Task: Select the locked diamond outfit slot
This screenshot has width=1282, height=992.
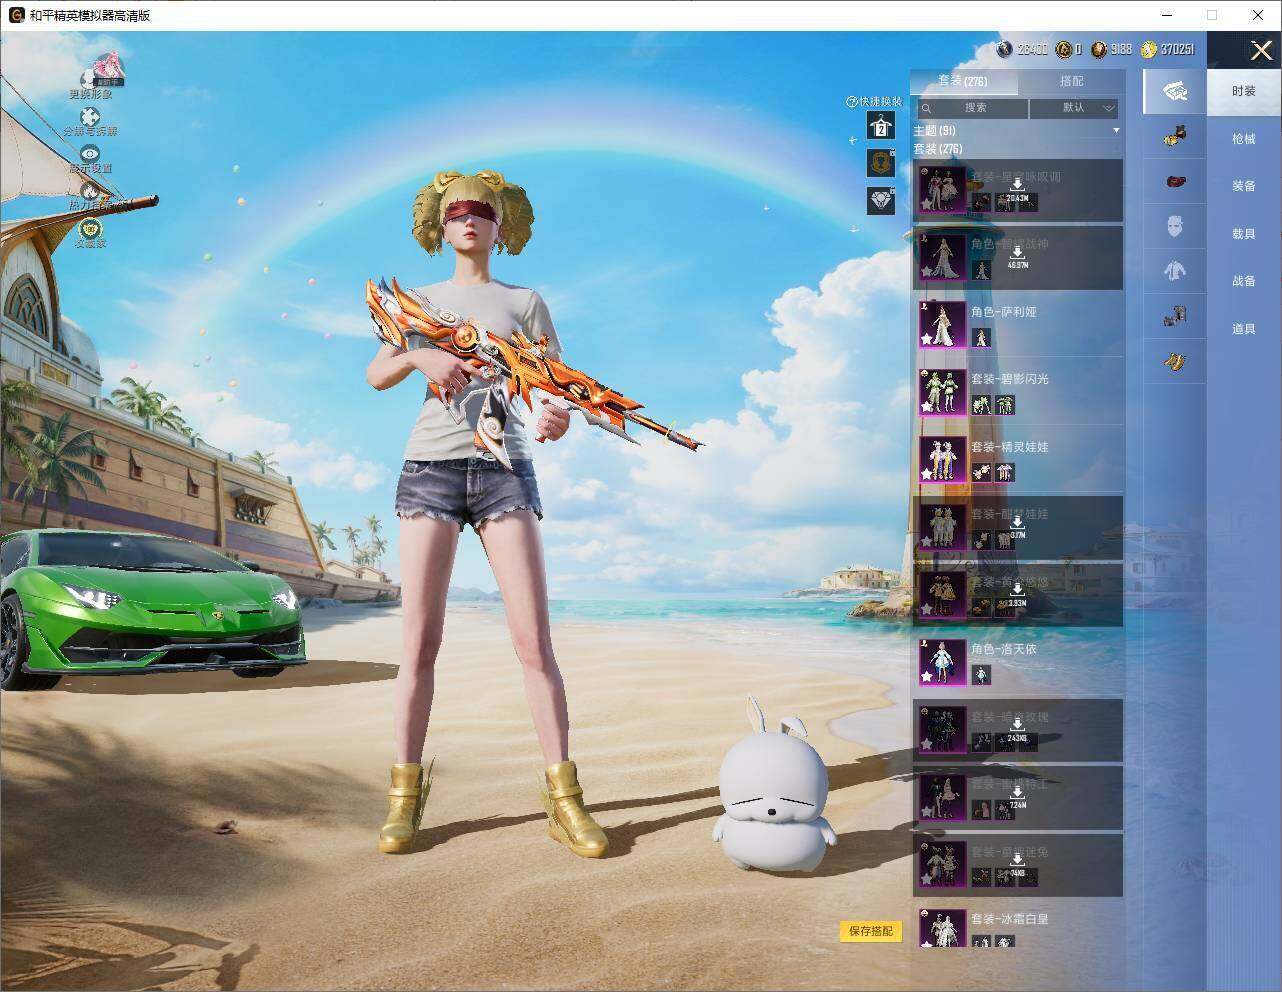Action: click(881, 201)
